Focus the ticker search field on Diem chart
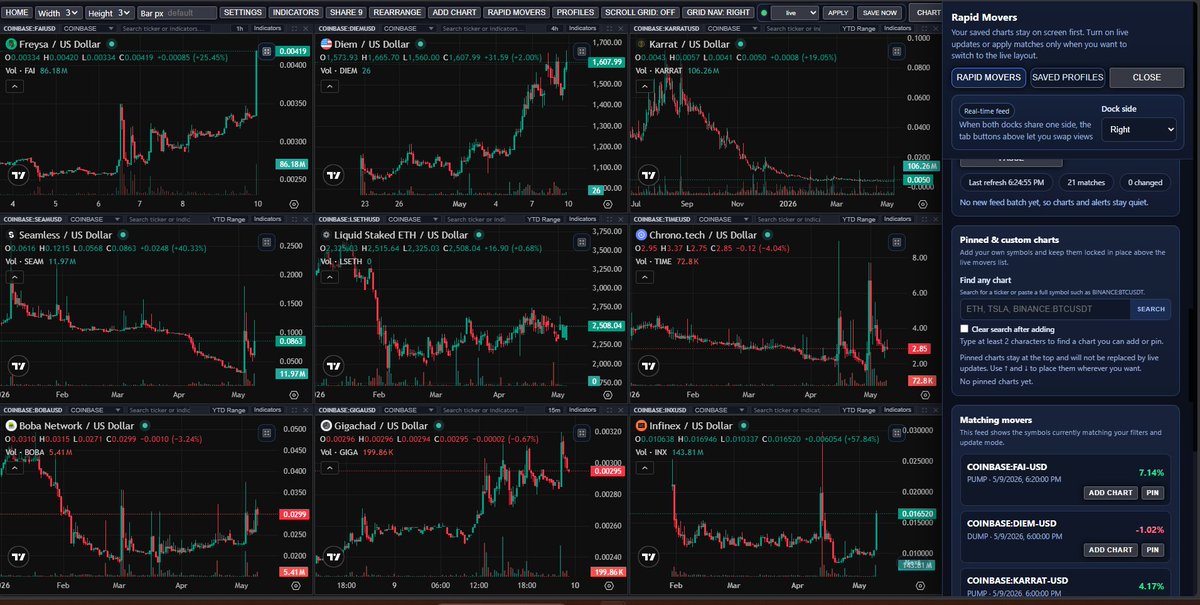The height and width of the screenshot is (605, 1200). [483, 28]
